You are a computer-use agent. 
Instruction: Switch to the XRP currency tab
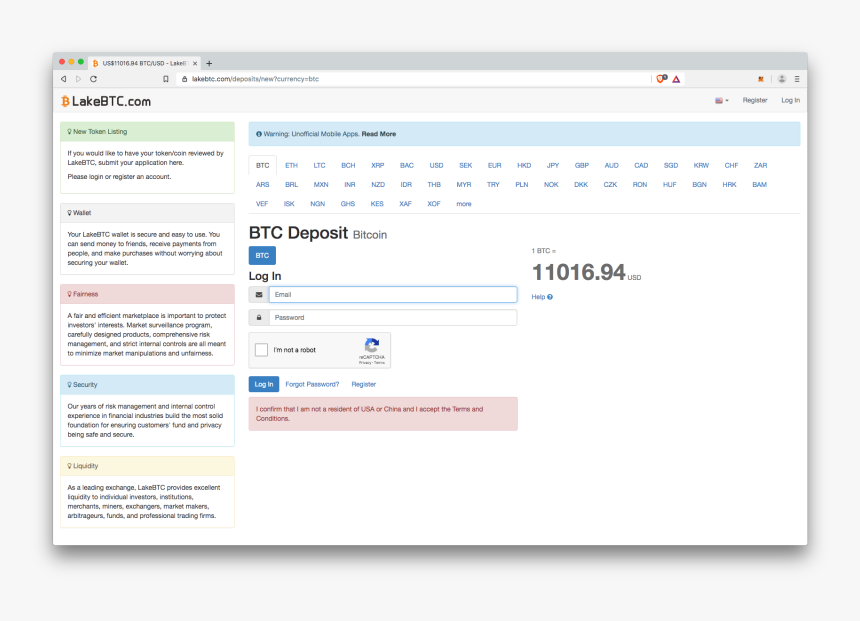(x=377, y=166)
